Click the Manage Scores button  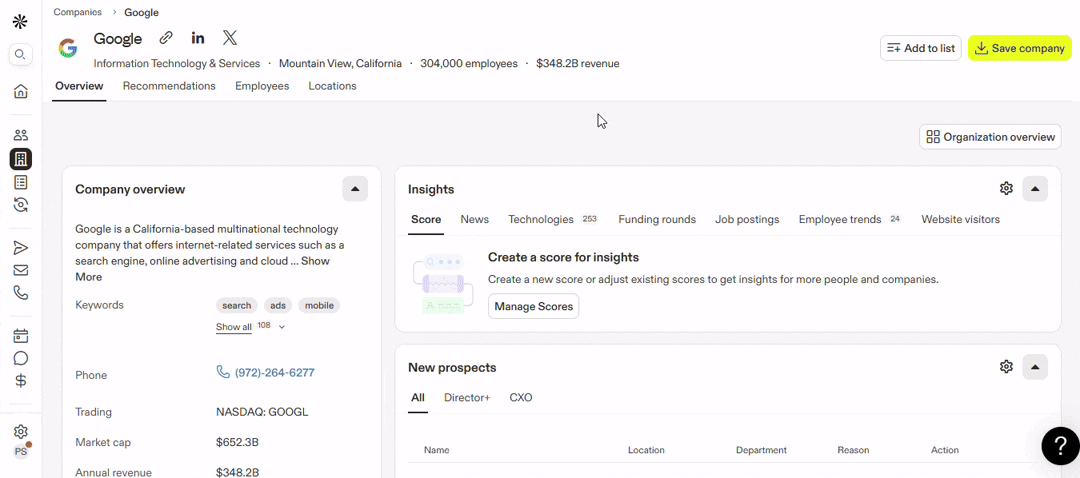pos(534,306)
